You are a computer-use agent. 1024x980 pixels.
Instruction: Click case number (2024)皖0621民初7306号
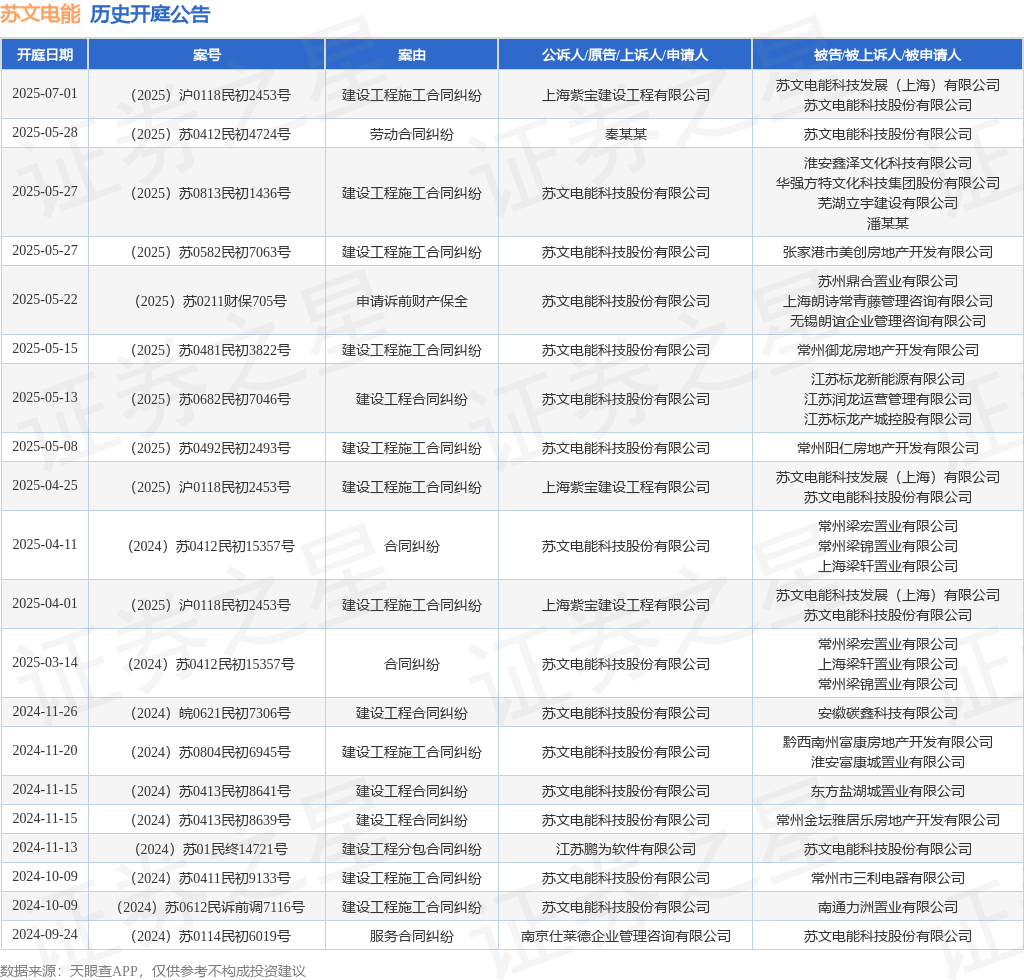(x=210, y=713)
